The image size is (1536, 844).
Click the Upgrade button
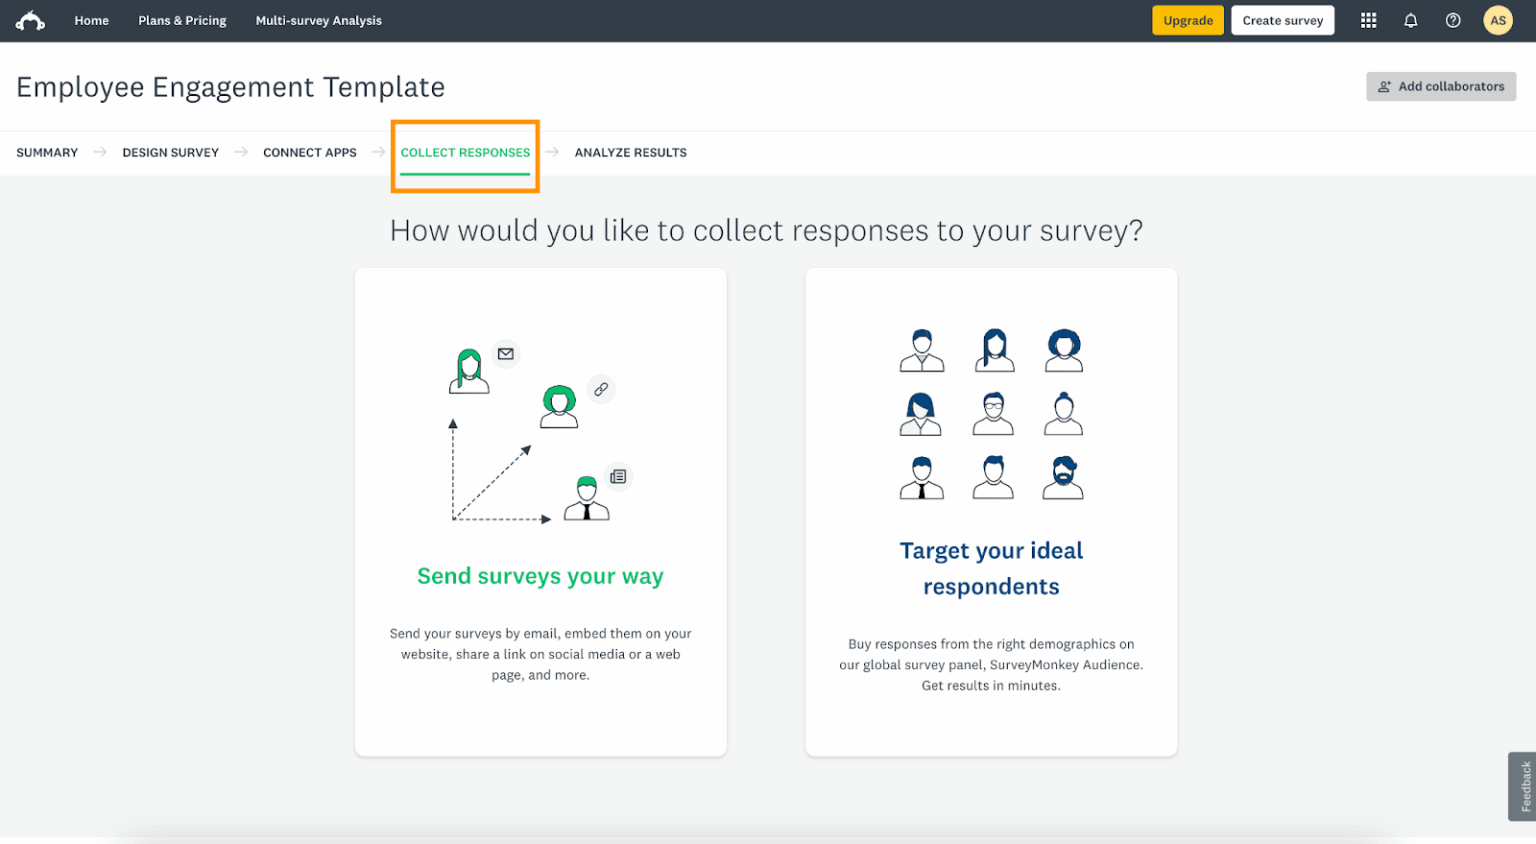[x=1188, y=20]
